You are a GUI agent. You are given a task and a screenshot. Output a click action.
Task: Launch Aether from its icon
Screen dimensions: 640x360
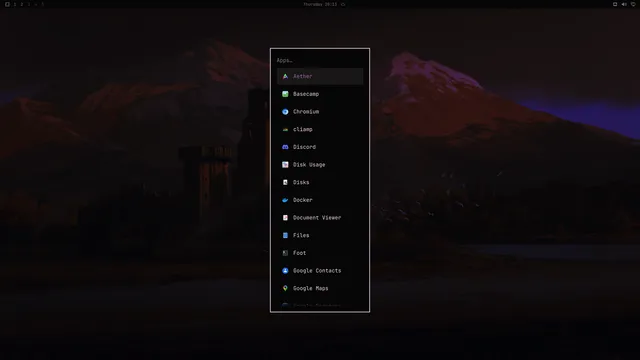(285, 76)
